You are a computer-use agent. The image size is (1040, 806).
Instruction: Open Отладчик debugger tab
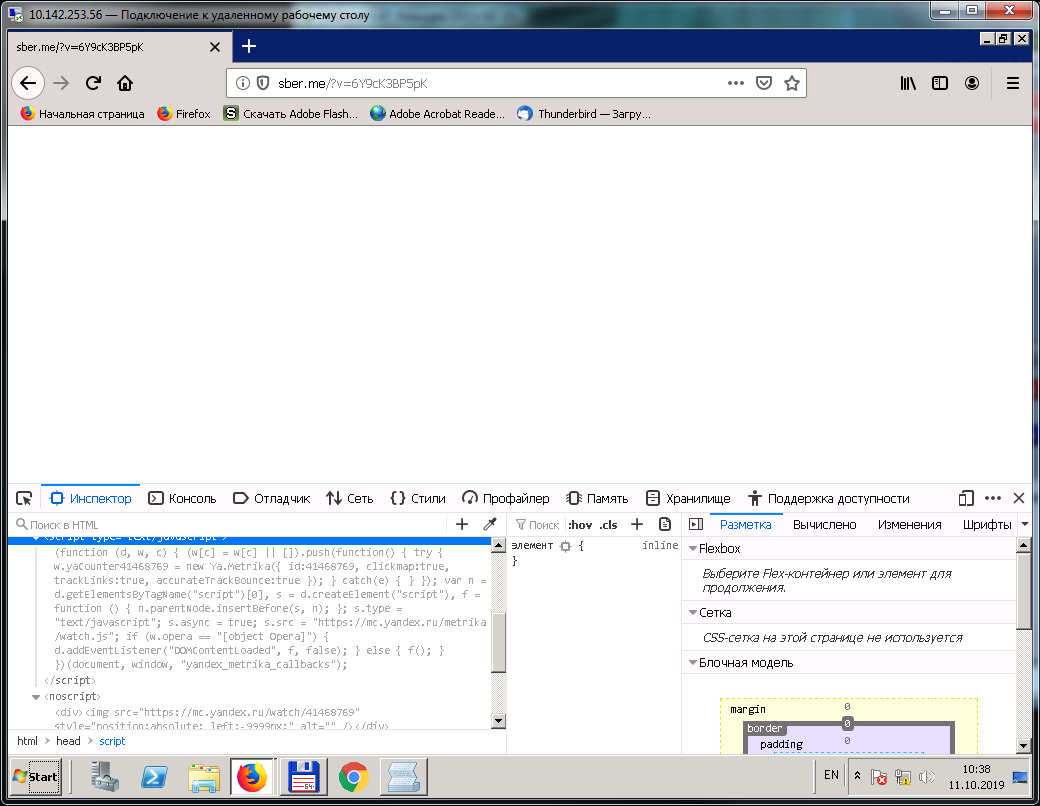tap(272, 498)
